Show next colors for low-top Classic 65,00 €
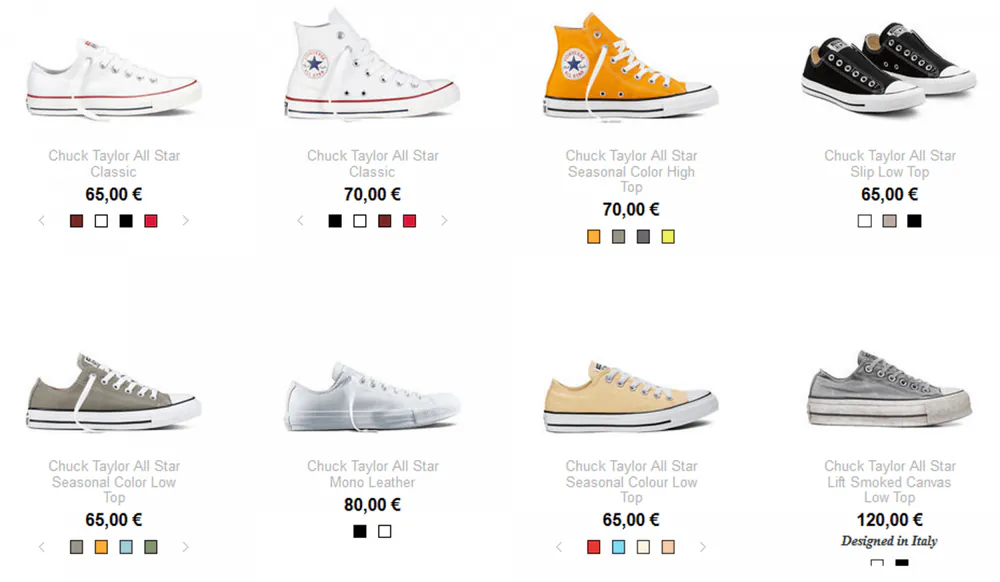The height and width of the screenshot is (582, 1000). (186, 221)
